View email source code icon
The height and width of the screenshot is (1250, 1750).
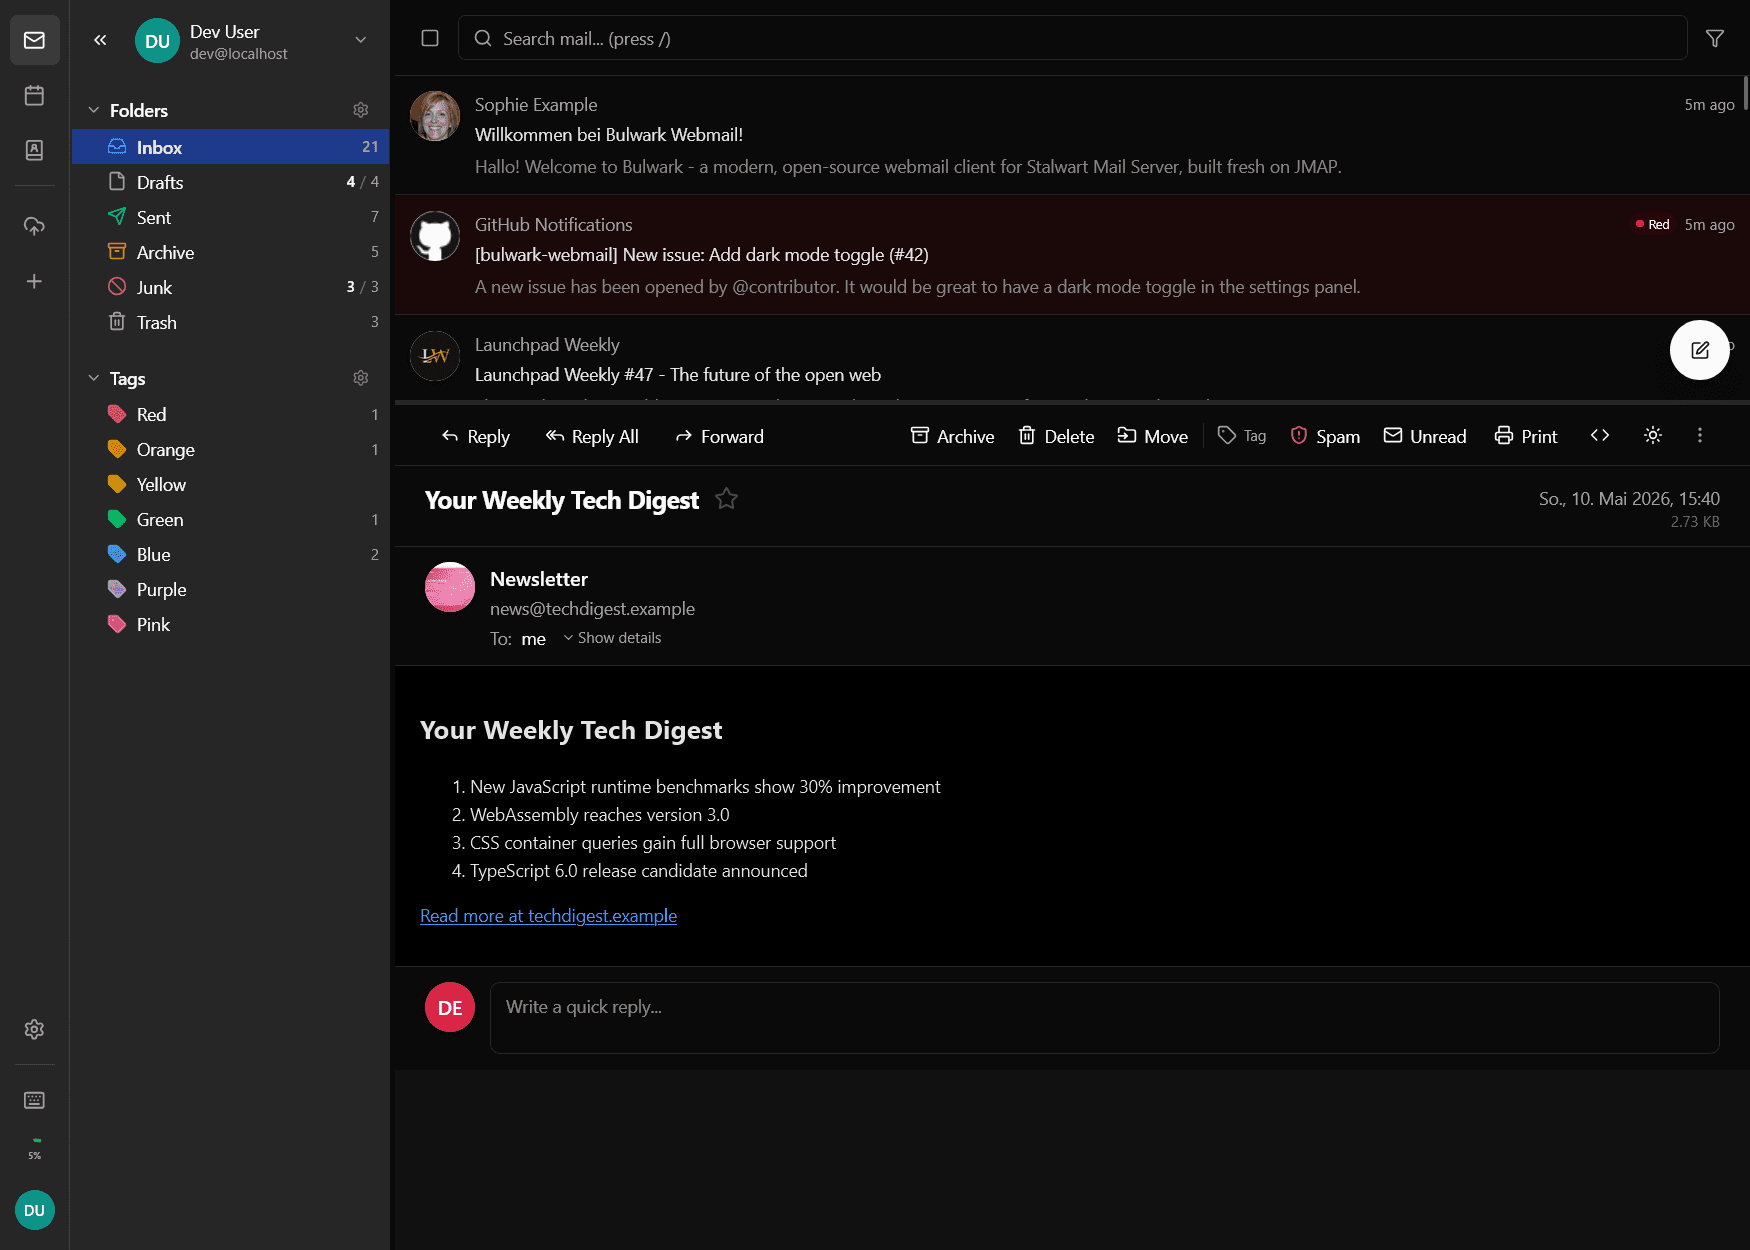(1600, 436)
